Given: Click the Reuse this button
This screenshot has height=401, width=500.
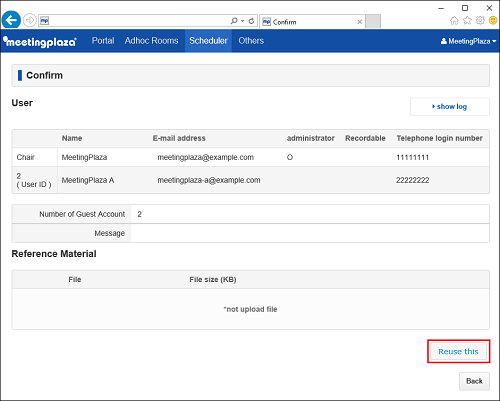Looking at the screenshot, I should (x=458, y=351).
